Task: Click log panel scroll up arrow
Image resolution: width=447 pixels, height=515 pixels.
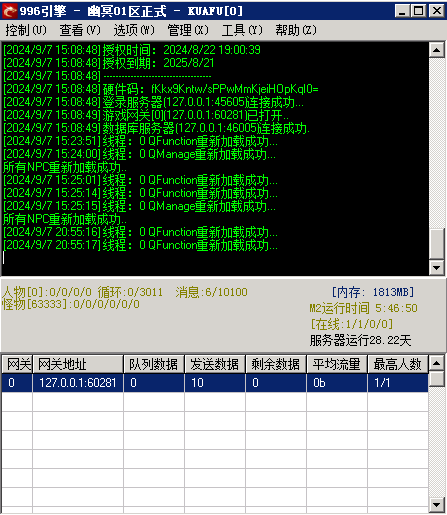Action: [437, 50]
